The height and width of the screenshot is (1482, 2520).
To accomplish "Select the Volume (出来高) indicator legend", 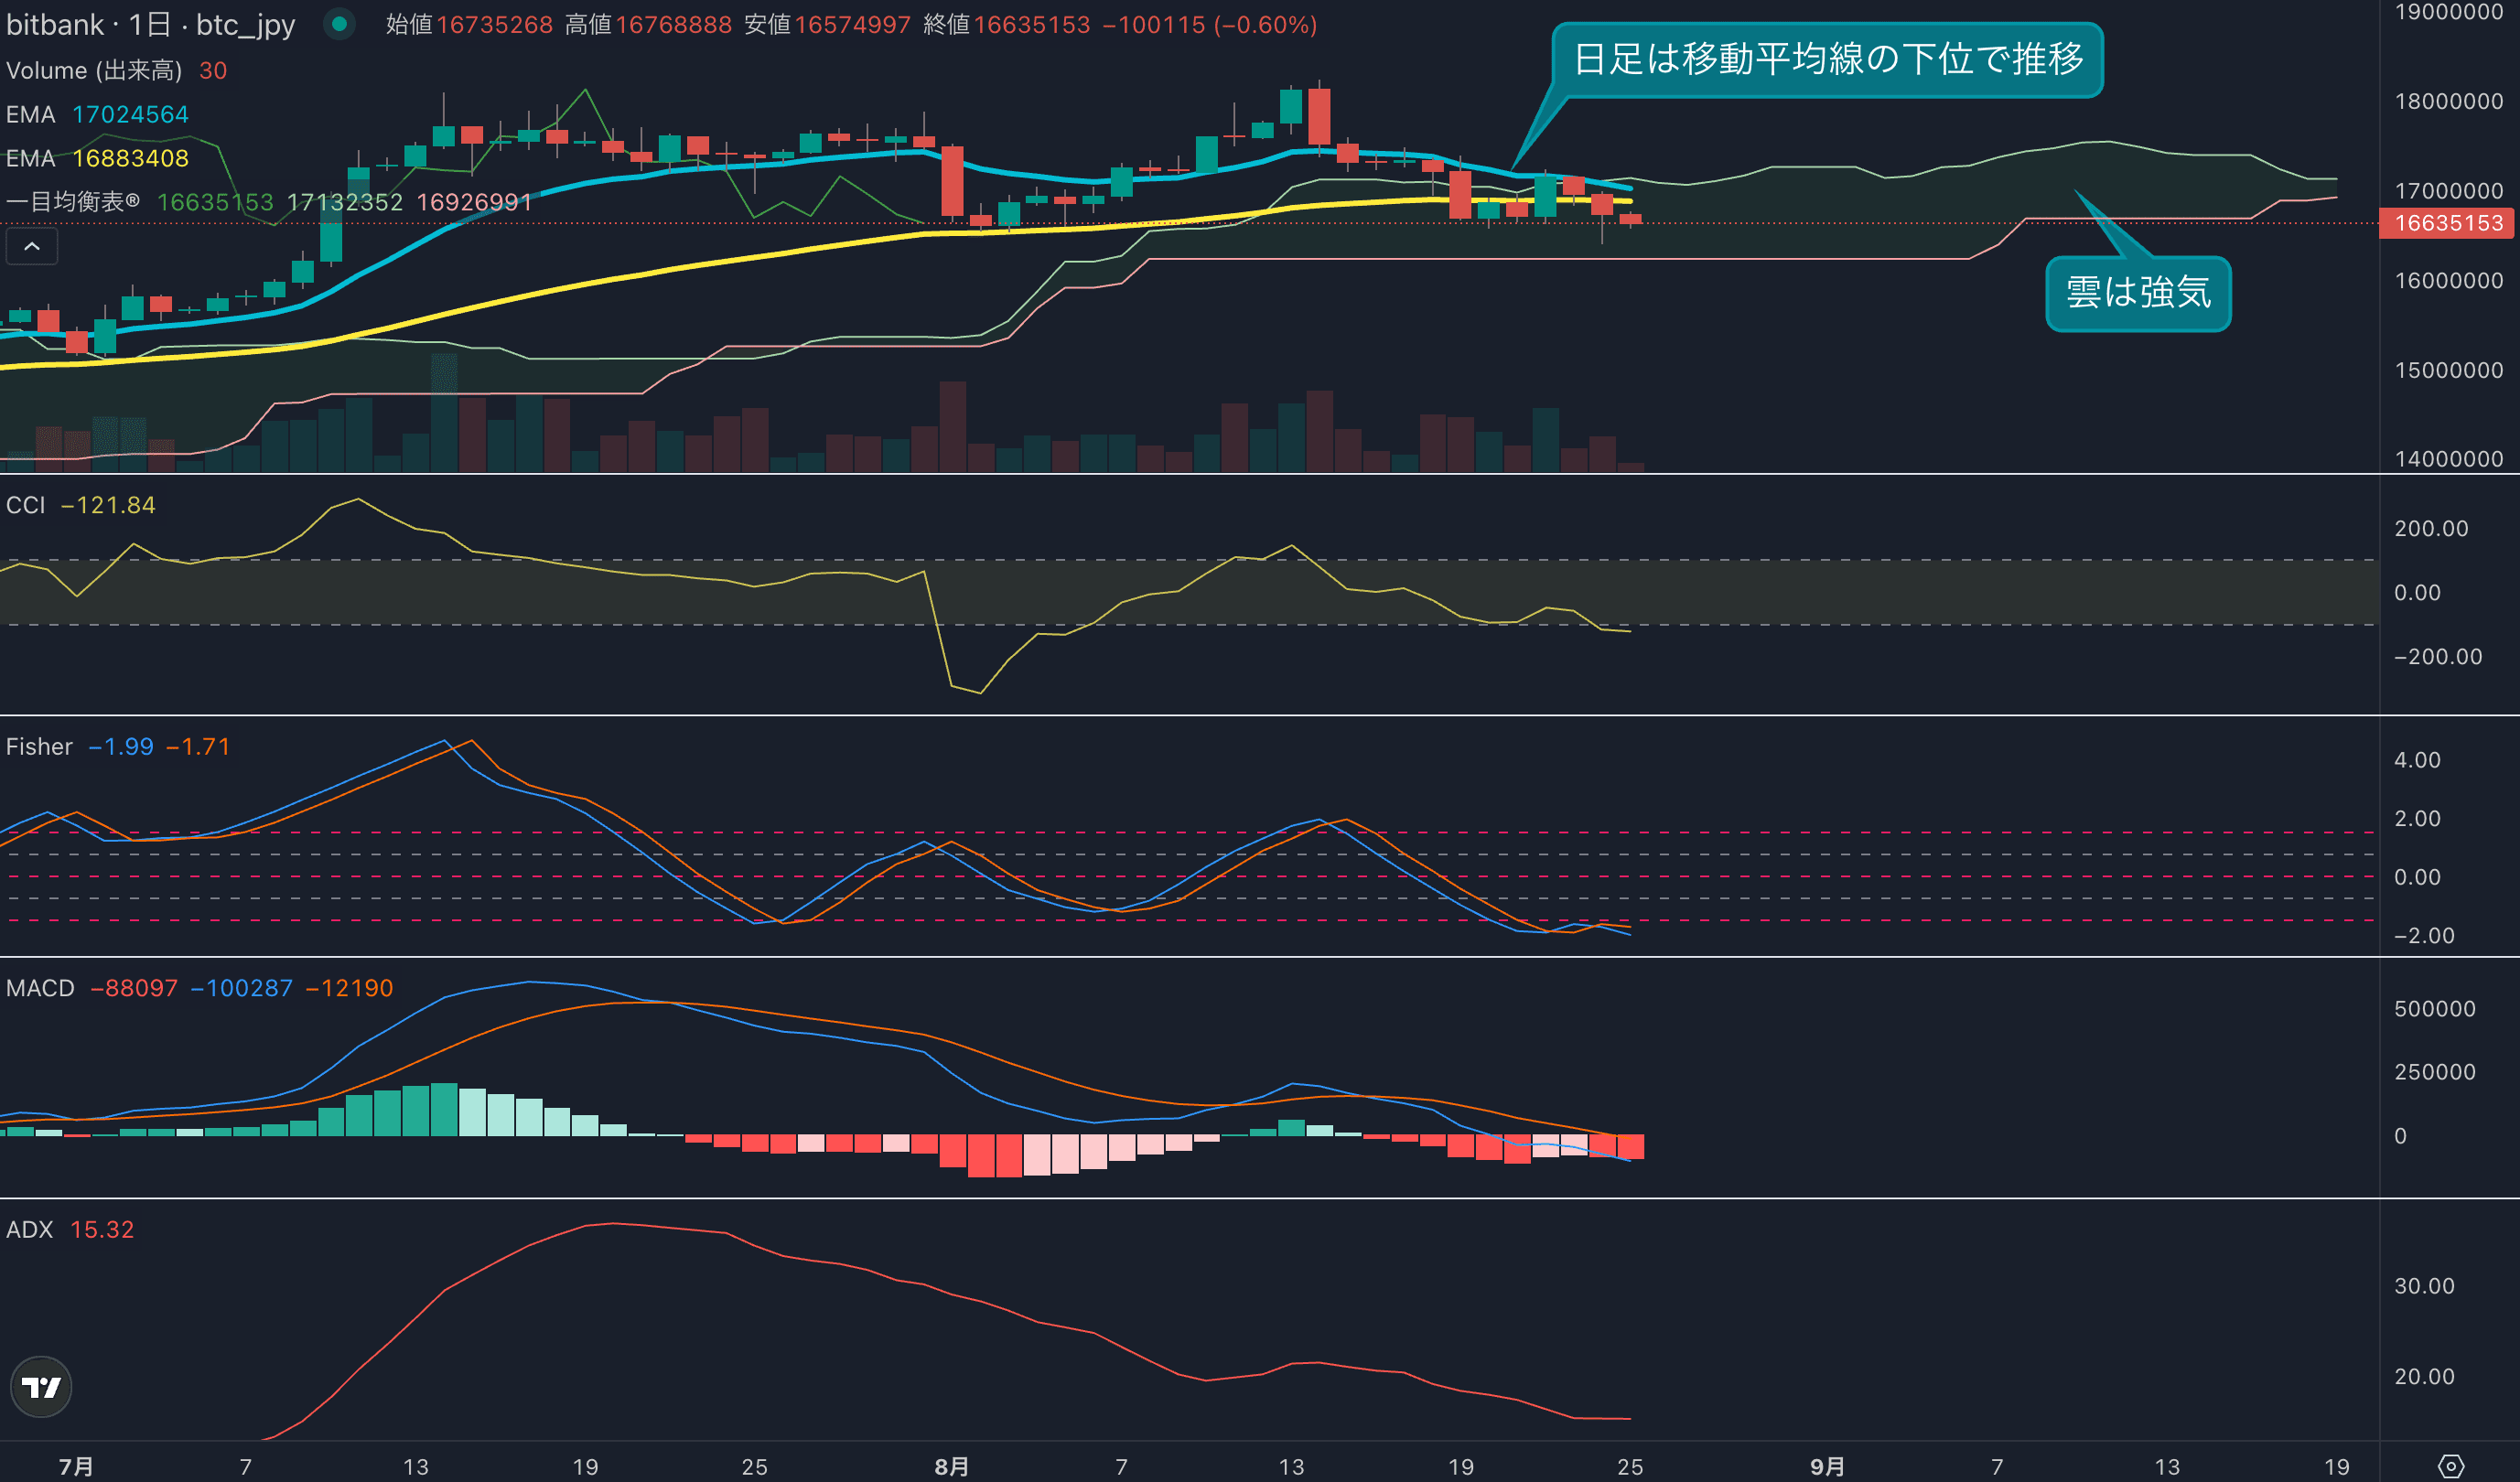I will click(94, 71).
